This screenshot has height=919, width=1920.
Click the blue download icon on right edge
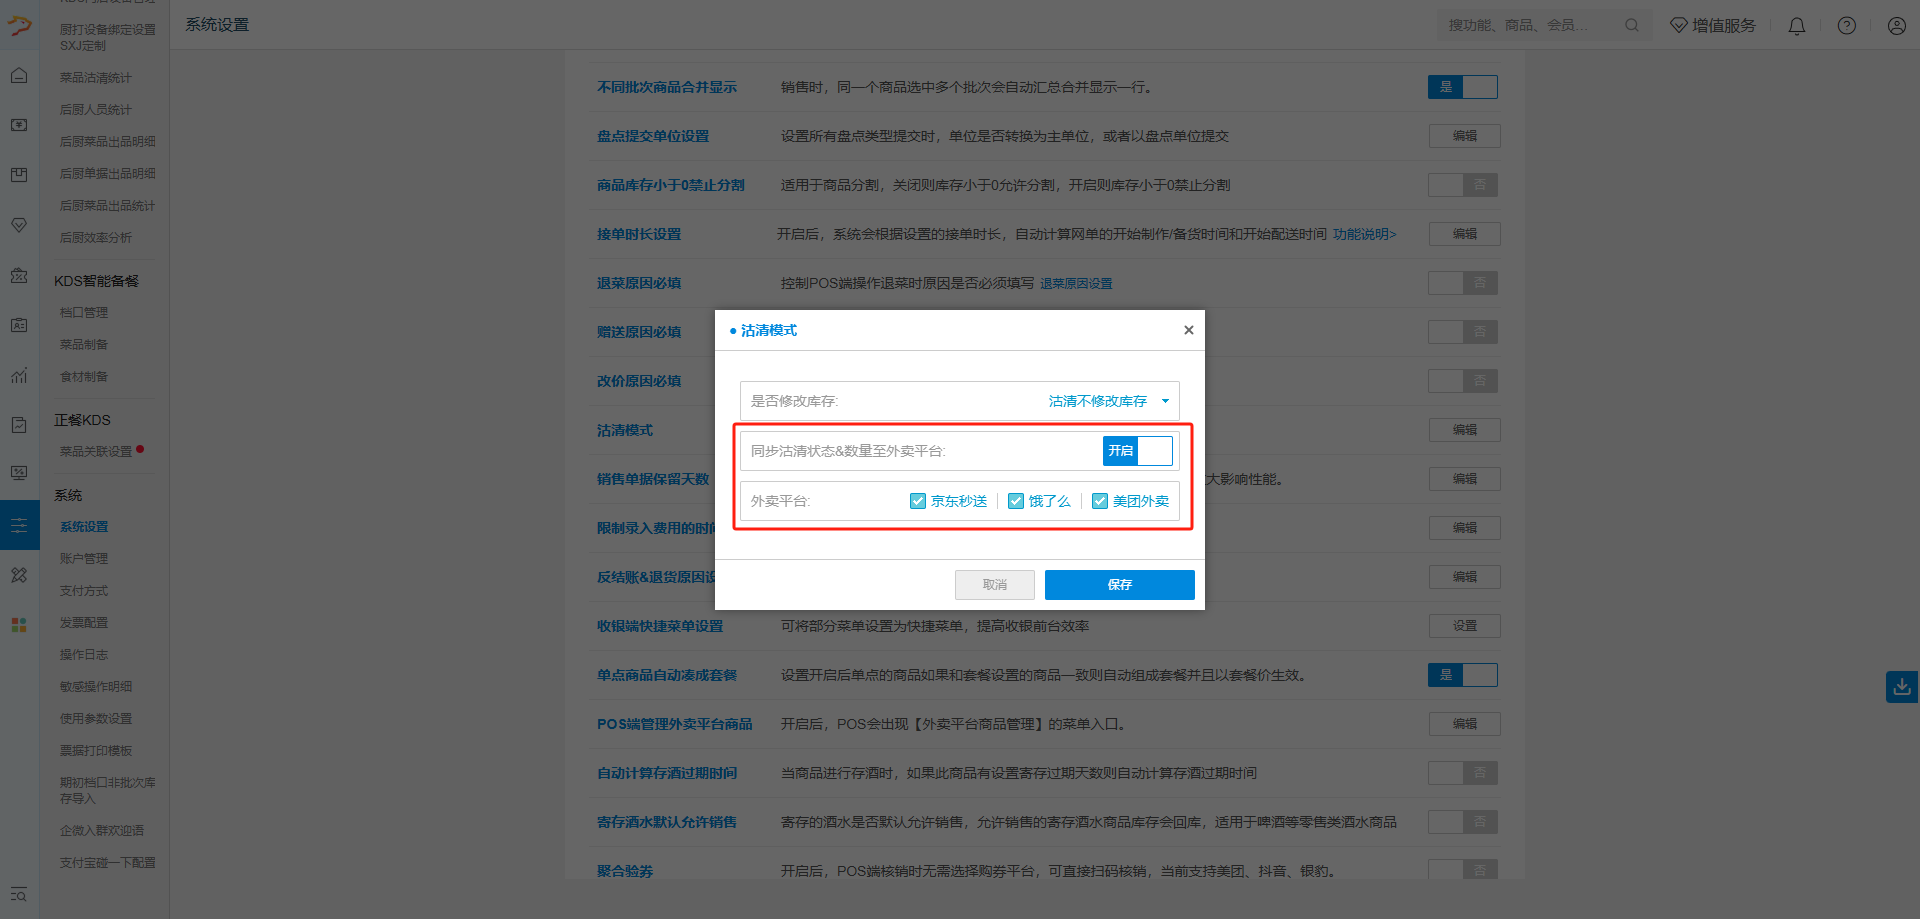(1902, 687)
